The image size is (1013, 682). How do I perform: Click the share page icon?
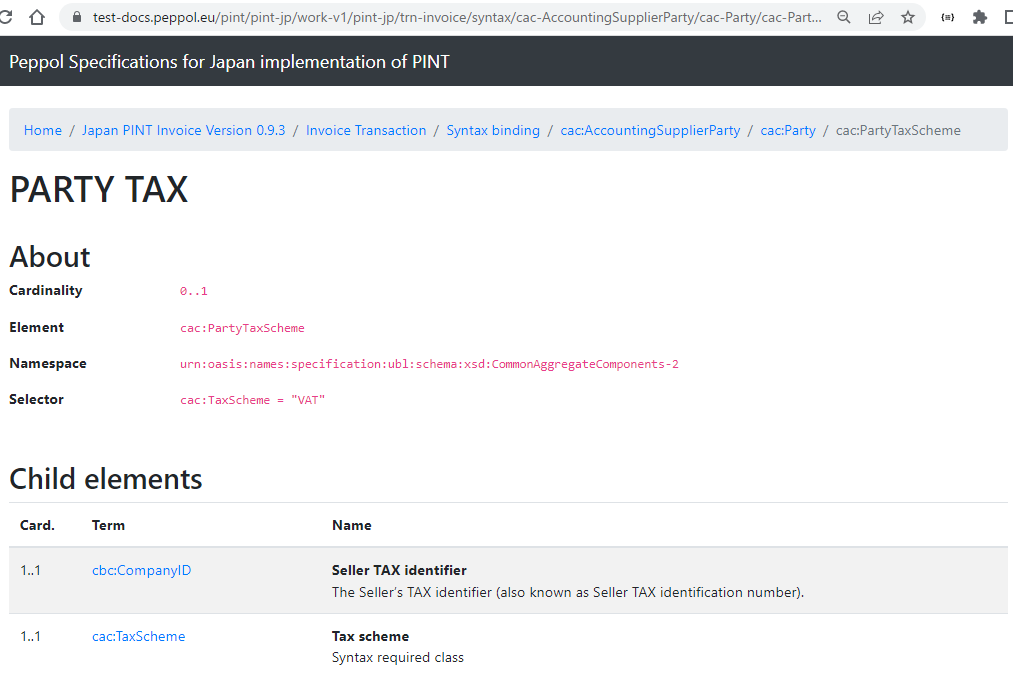[x=876, y=17]
